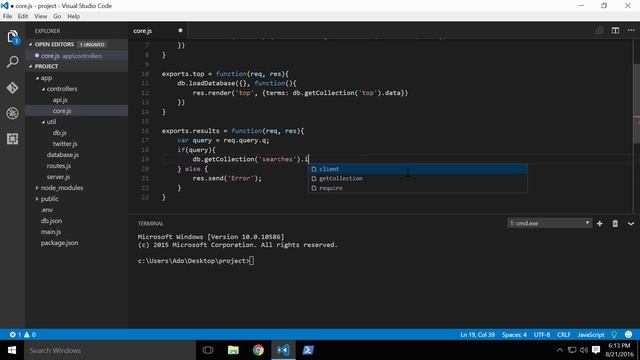The width and height of the screenshot is (640, 360).
Task: Open the View menu
Action: [40, 16]
